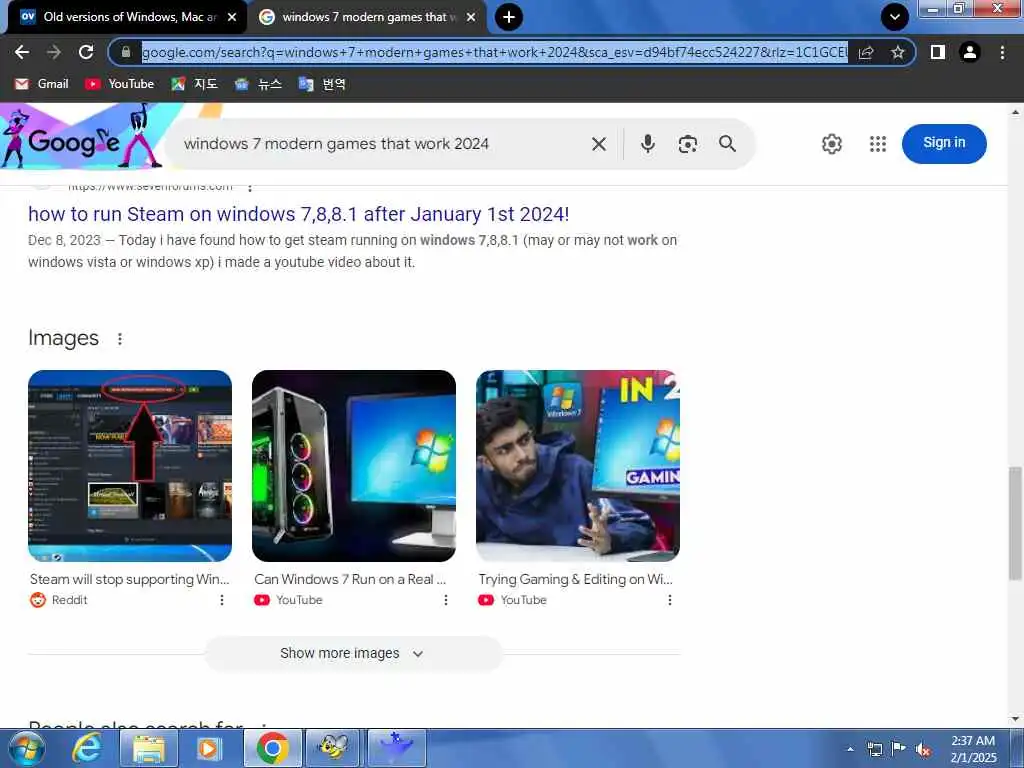Open a new browser tab
Viewport: 1024px width, 768px height.
tap(509, 17)
